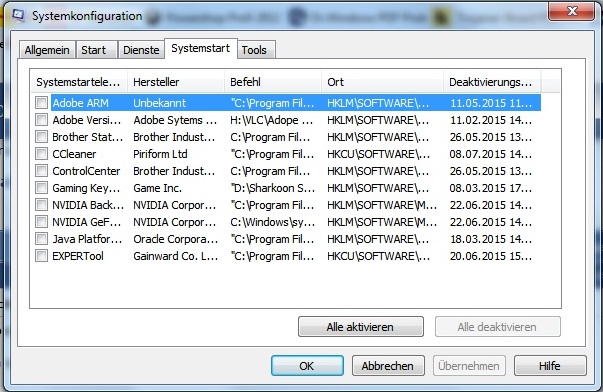
Task: Click date 18.03.2015 14... cell
Action: point(491,239)
